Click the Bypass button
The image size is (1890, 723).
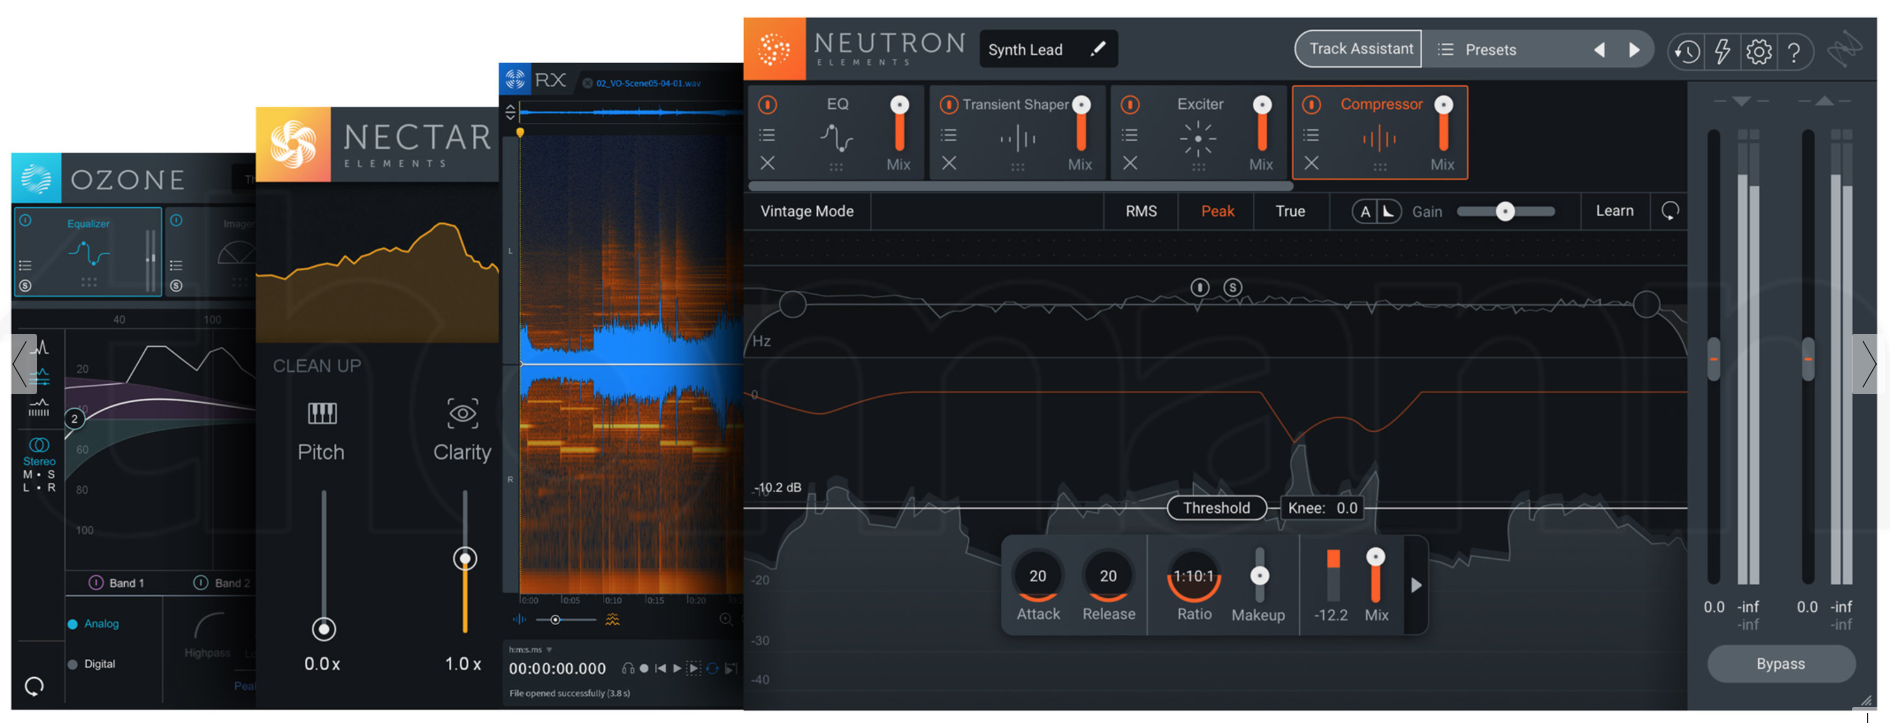pos(1780,664)
